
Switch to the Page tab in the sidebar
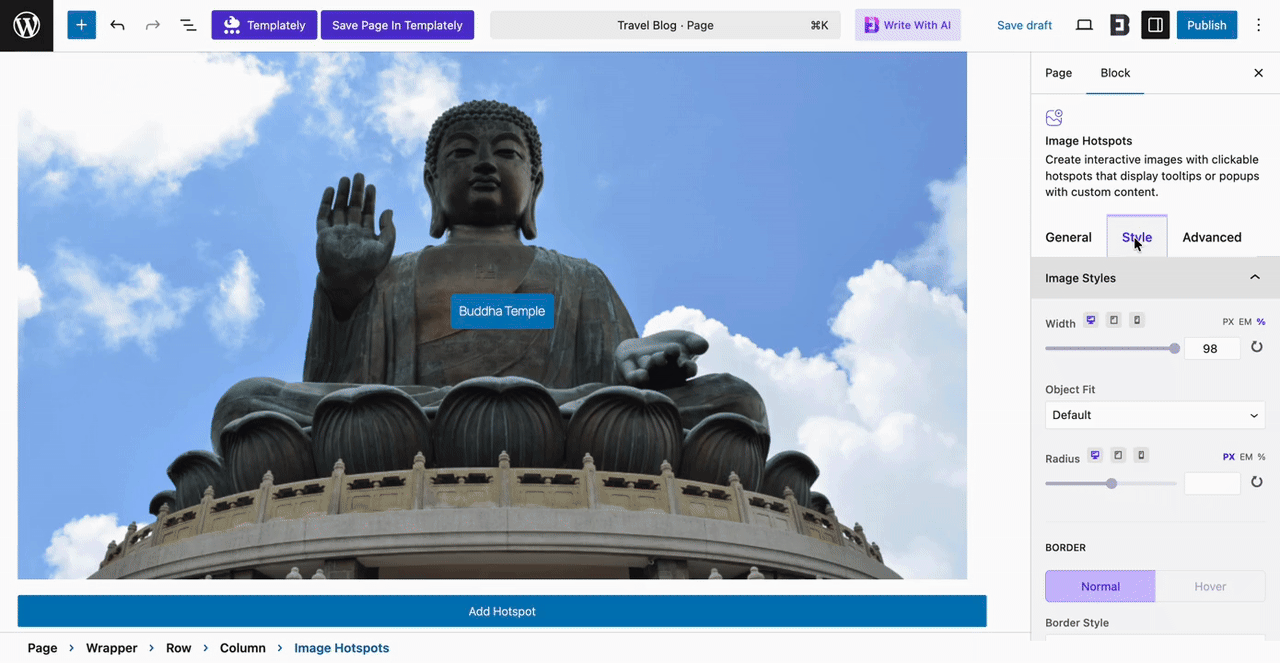pos(1058,73)
